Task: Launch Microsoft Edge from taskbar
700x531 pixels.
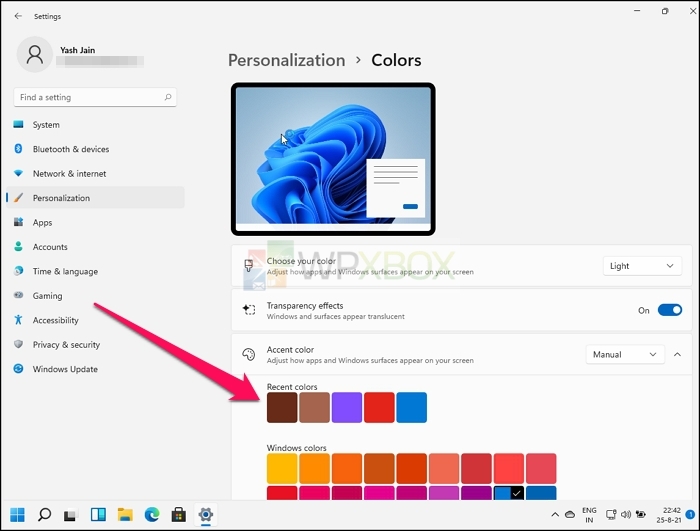Action: coord(152,514)
